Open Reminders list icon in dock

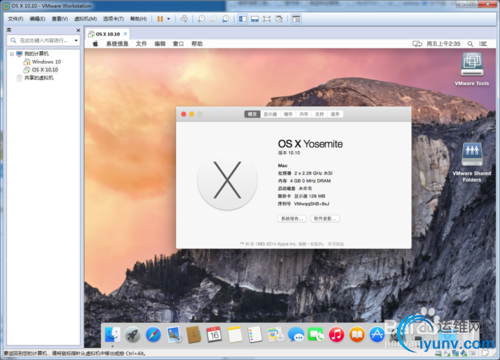point(255,335)
